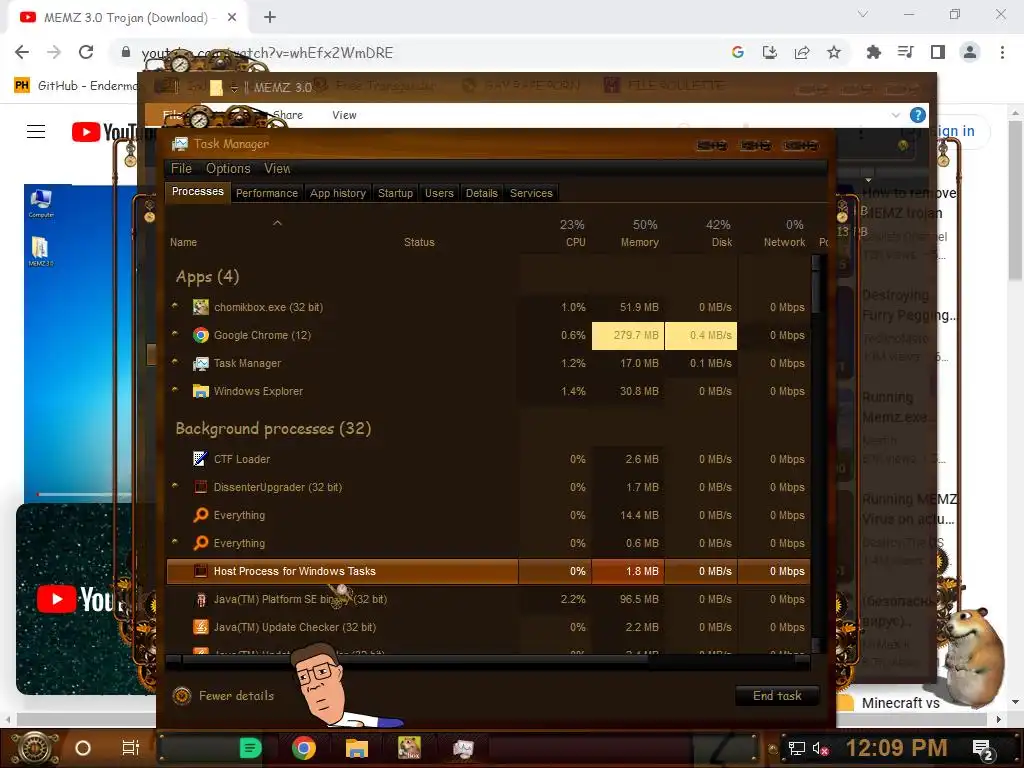This screenshot has height=768, width=1024.
Task: Click the Windows Explorer folder icon in process list
Action: pyautogui.click(x=200, y=391)
